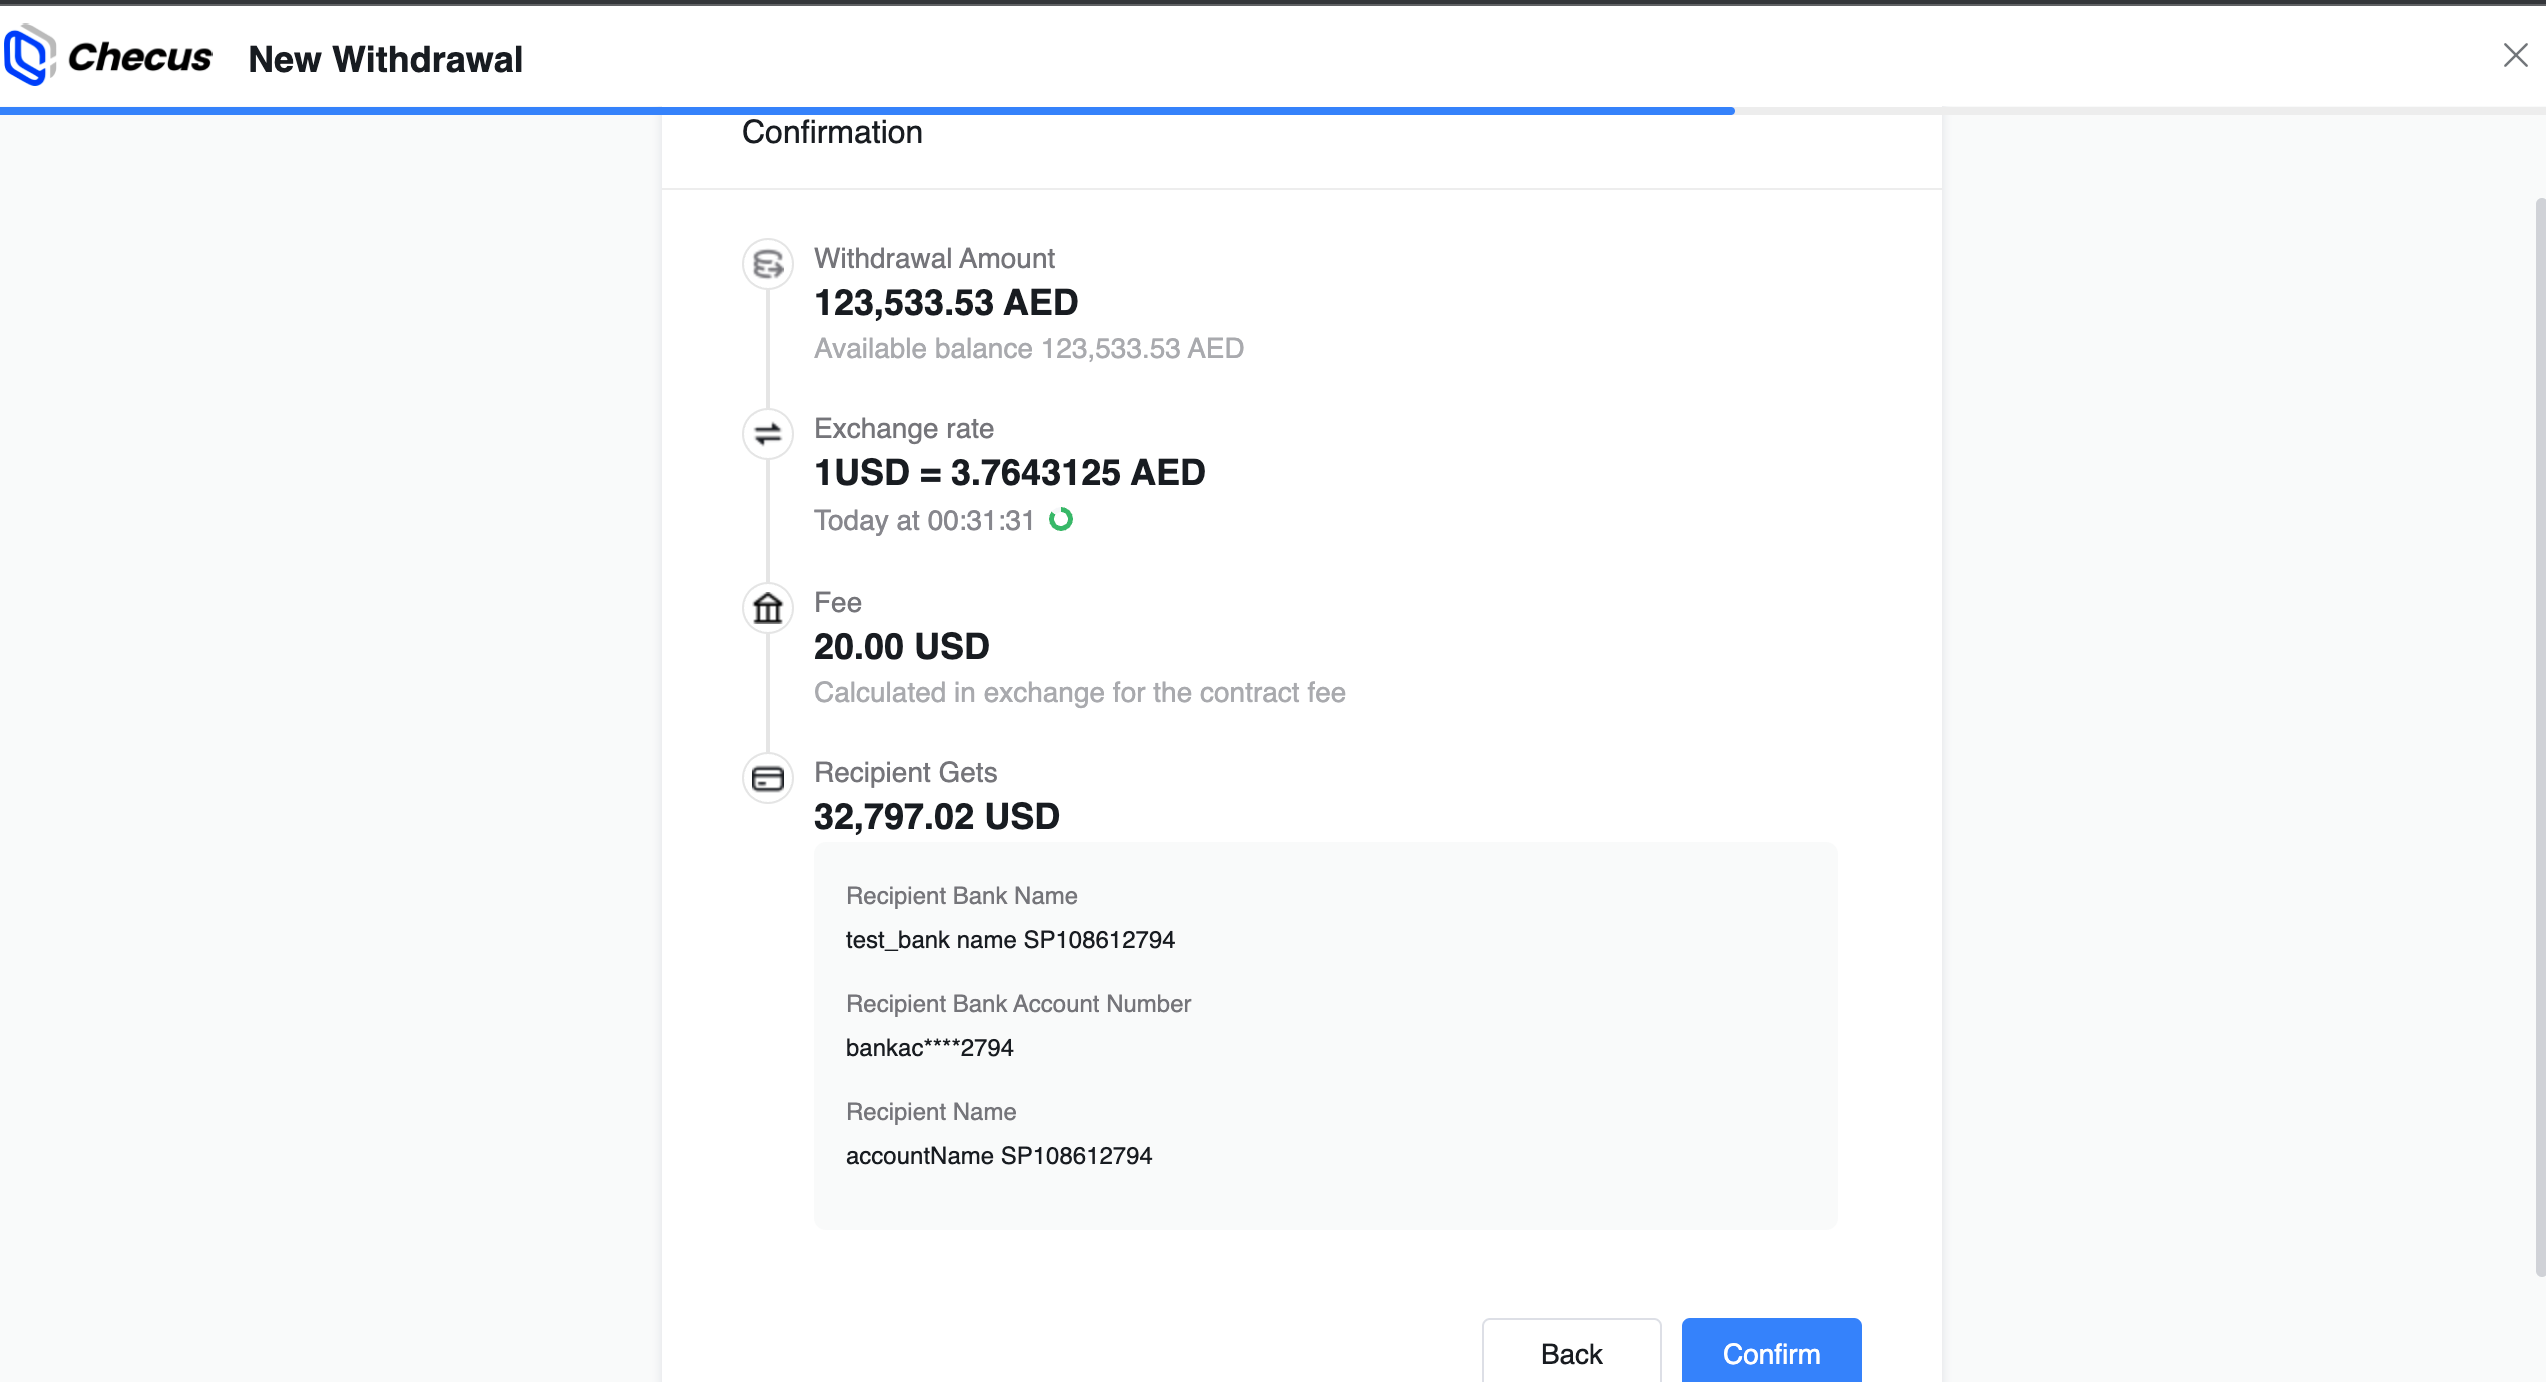Click the Checus logo icon
The height and width of the screenshot is (1382, 2546).
tap(28, 56)
